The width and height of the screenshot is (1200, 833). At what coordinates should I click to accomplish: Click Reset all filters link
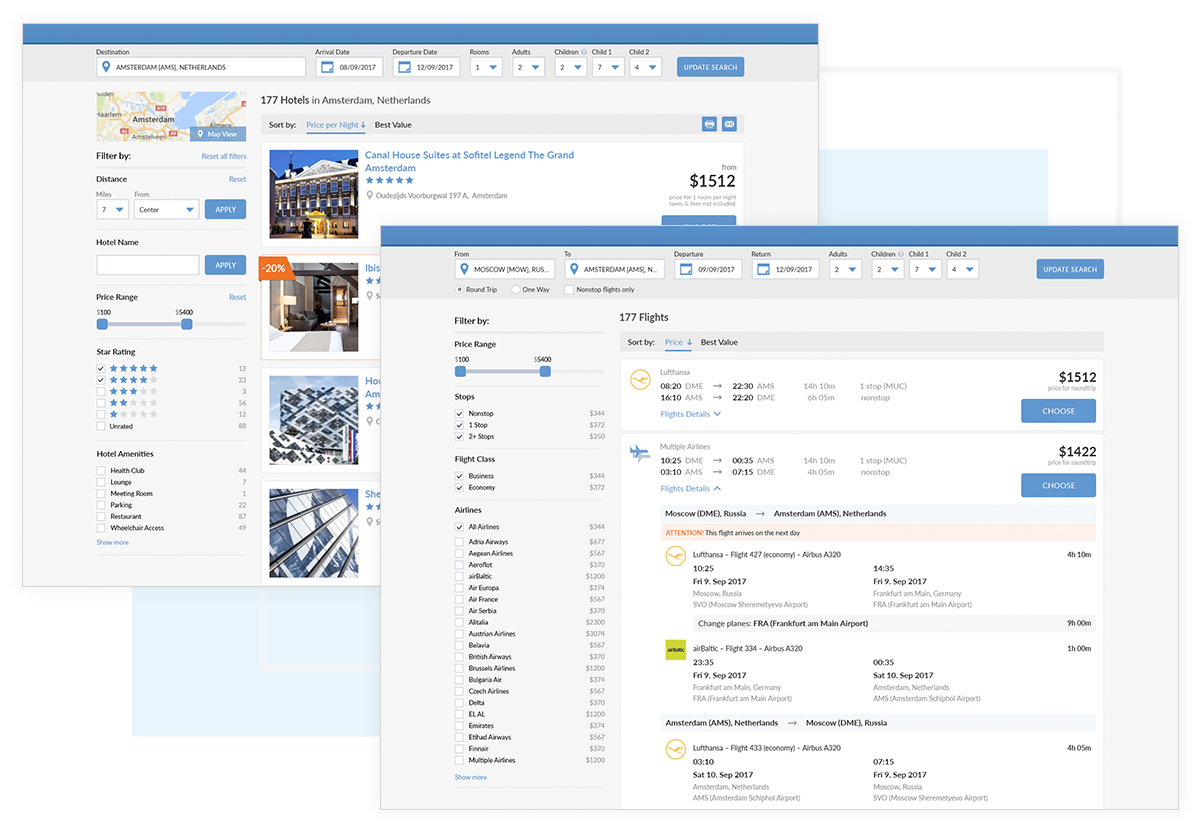coord(224,157)
